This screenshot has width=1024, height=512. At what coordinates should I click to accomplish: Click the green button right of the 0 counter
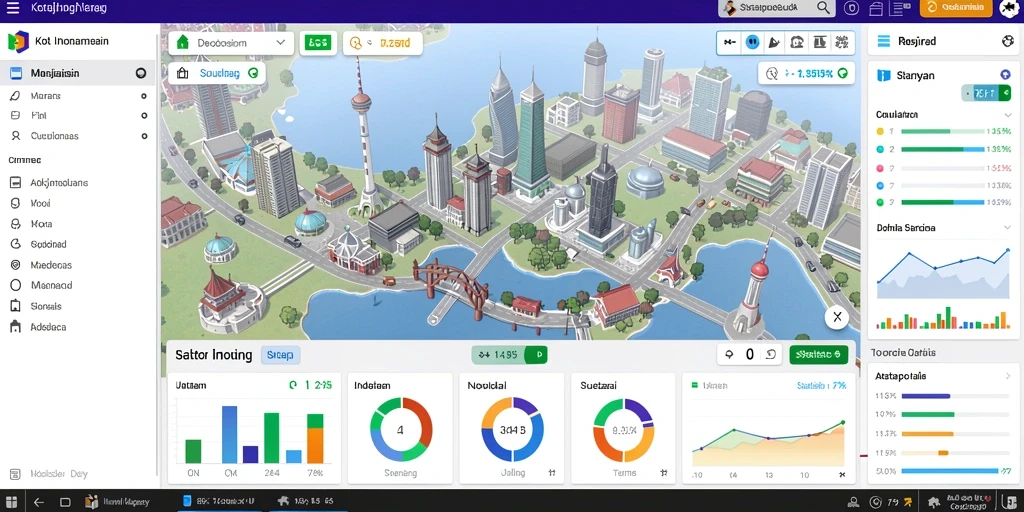click(x=819, y=355)
